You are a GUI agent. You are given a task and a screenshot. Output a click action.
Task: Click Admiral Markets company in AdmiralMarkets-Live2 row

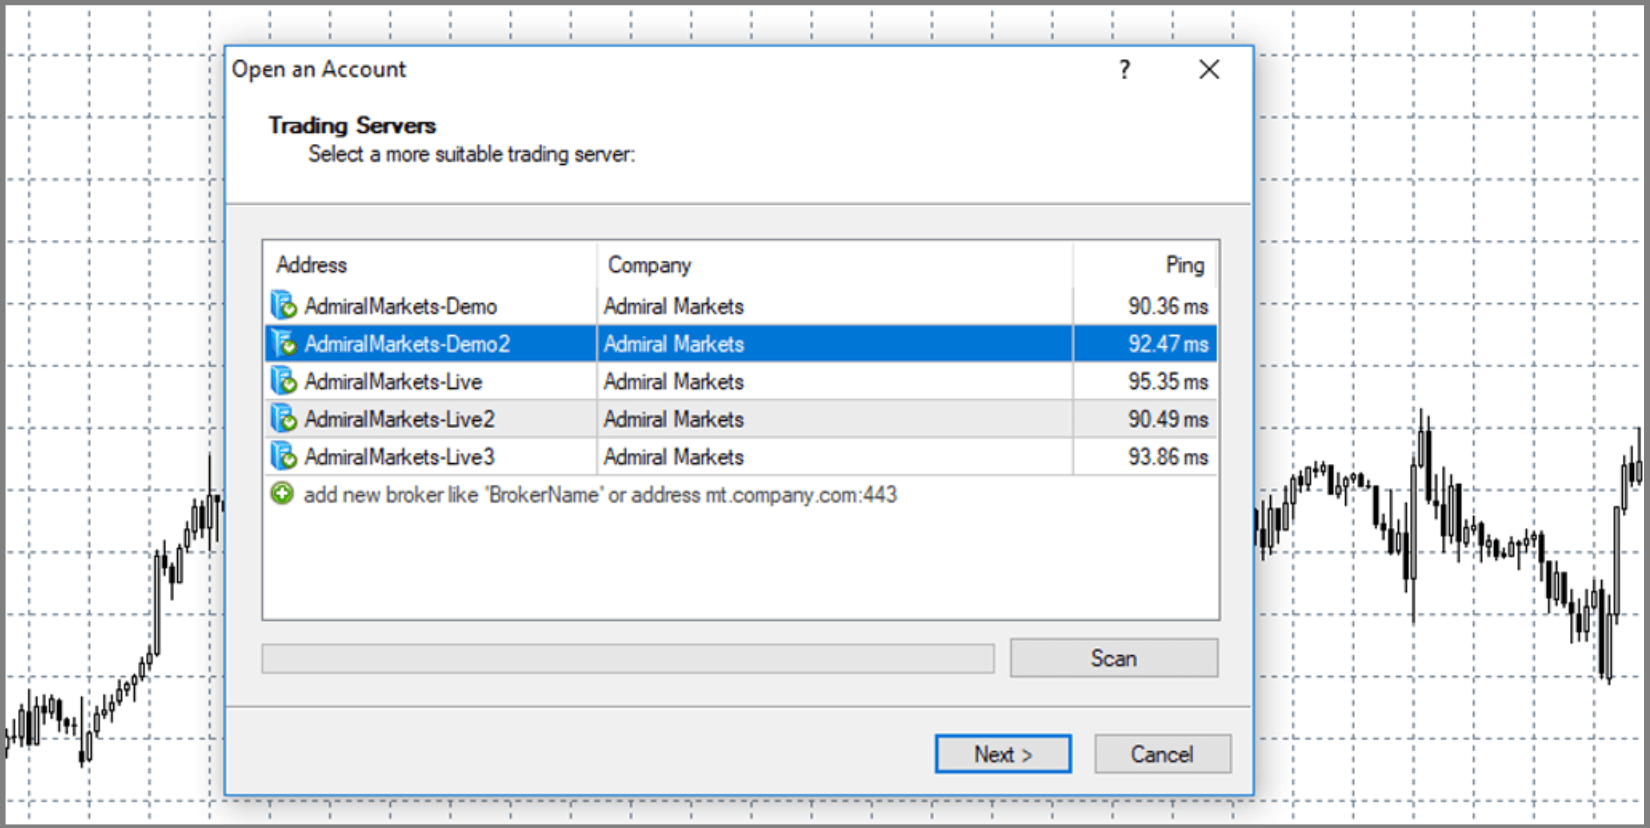point(674,420)
